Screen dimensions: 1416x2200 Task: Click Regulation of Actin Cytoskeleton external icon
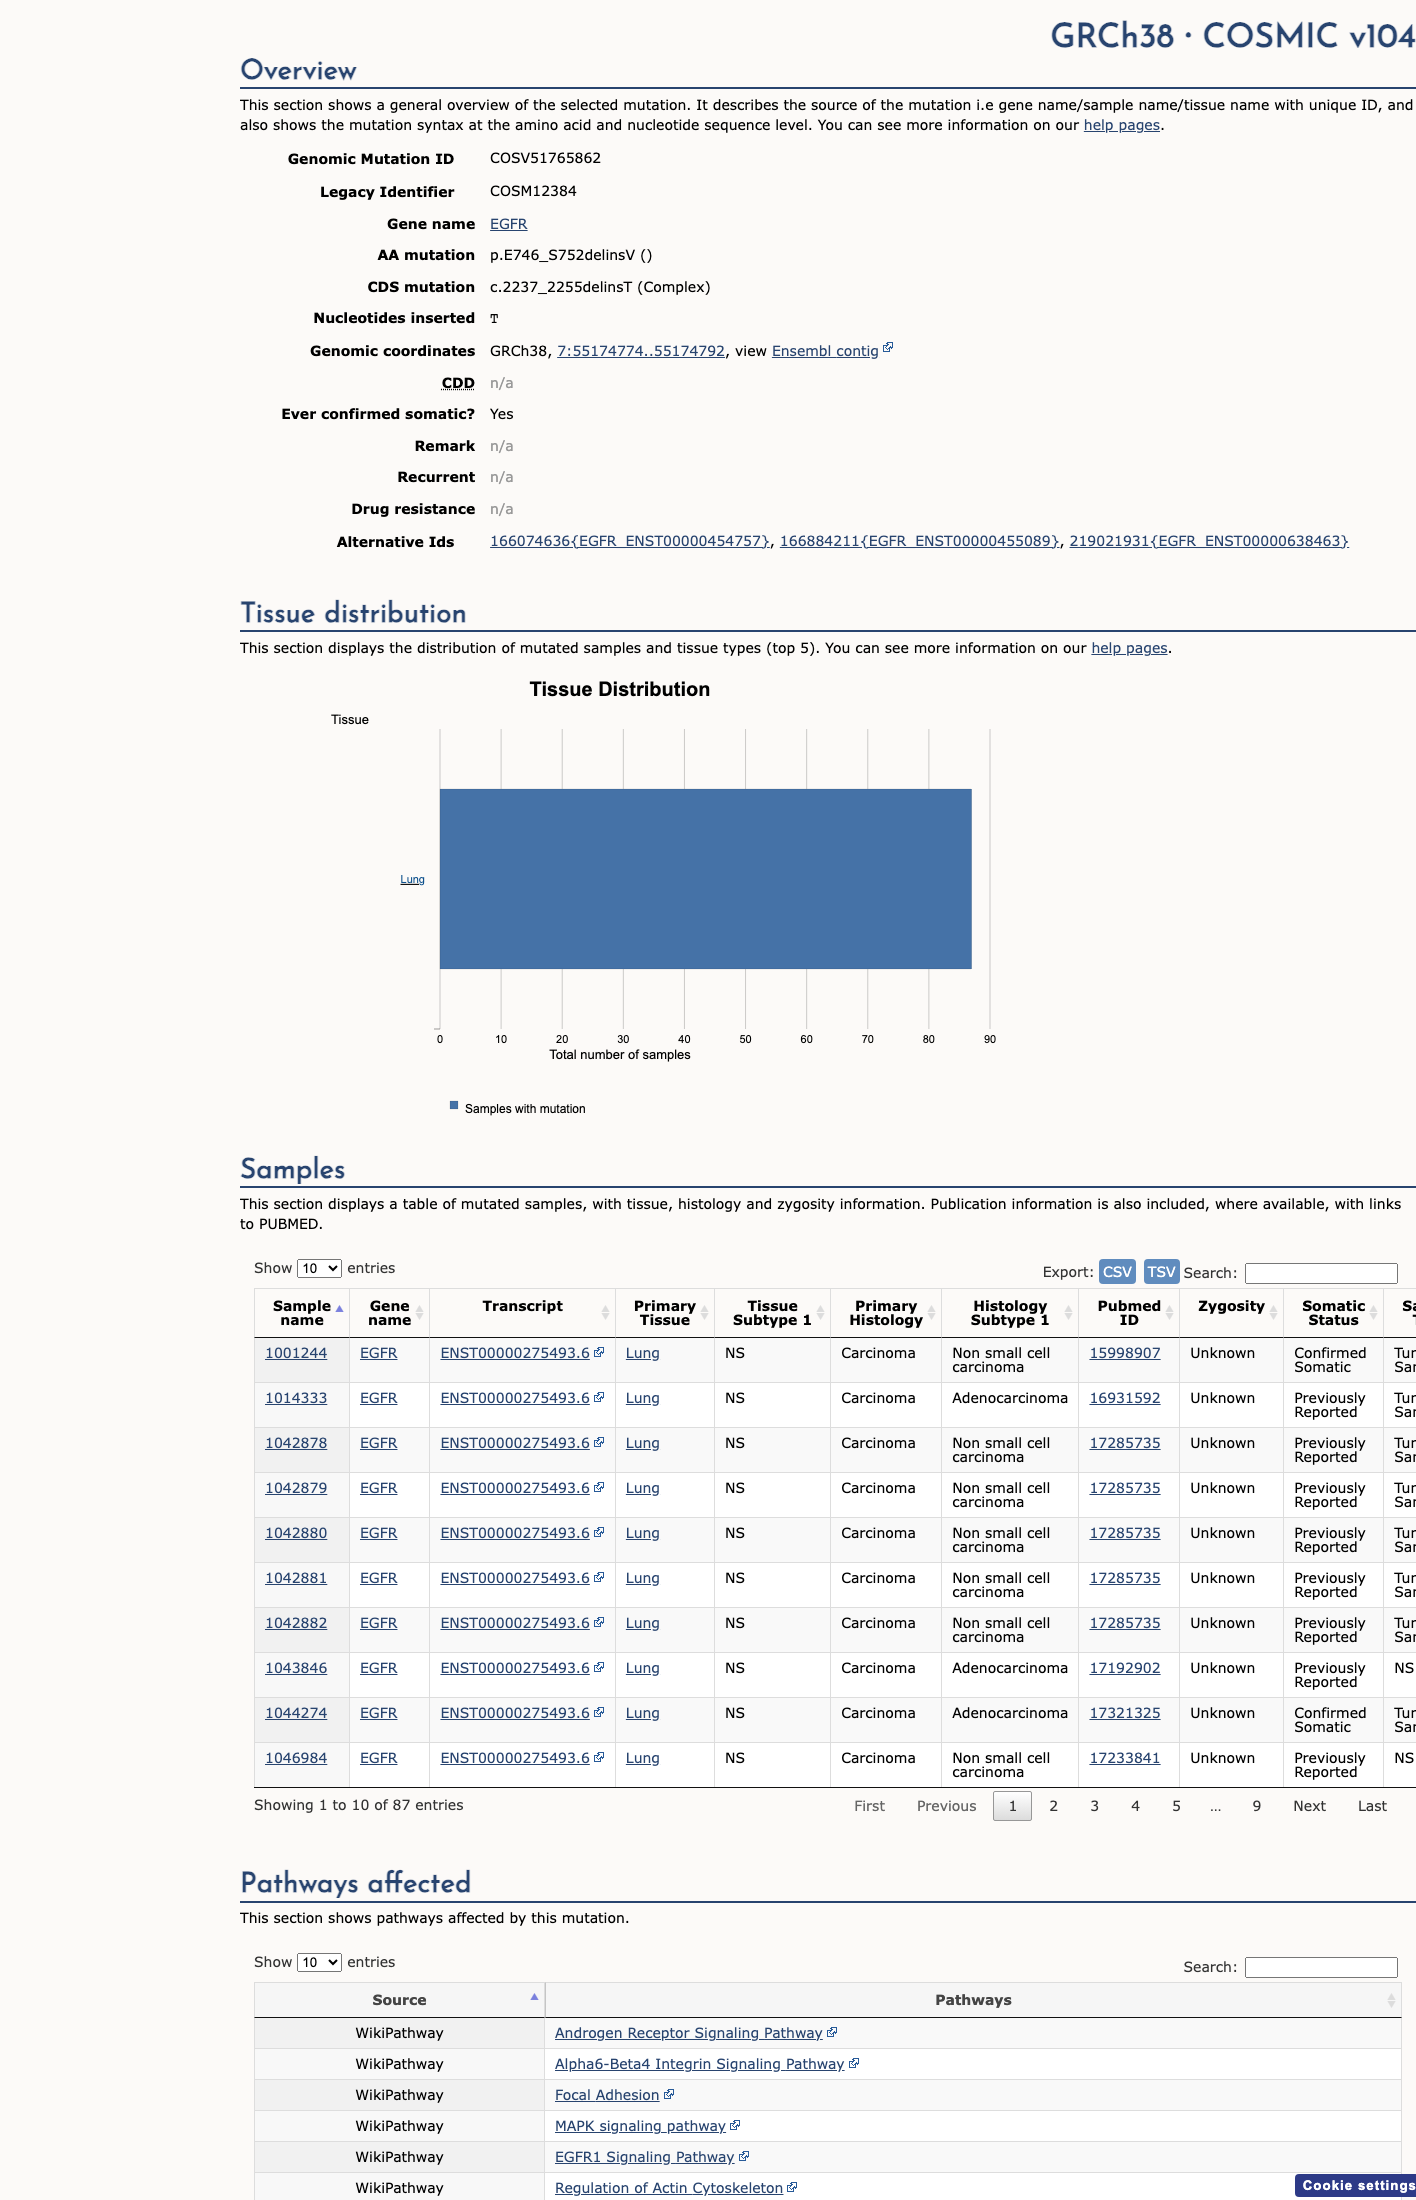[792, 2187]
